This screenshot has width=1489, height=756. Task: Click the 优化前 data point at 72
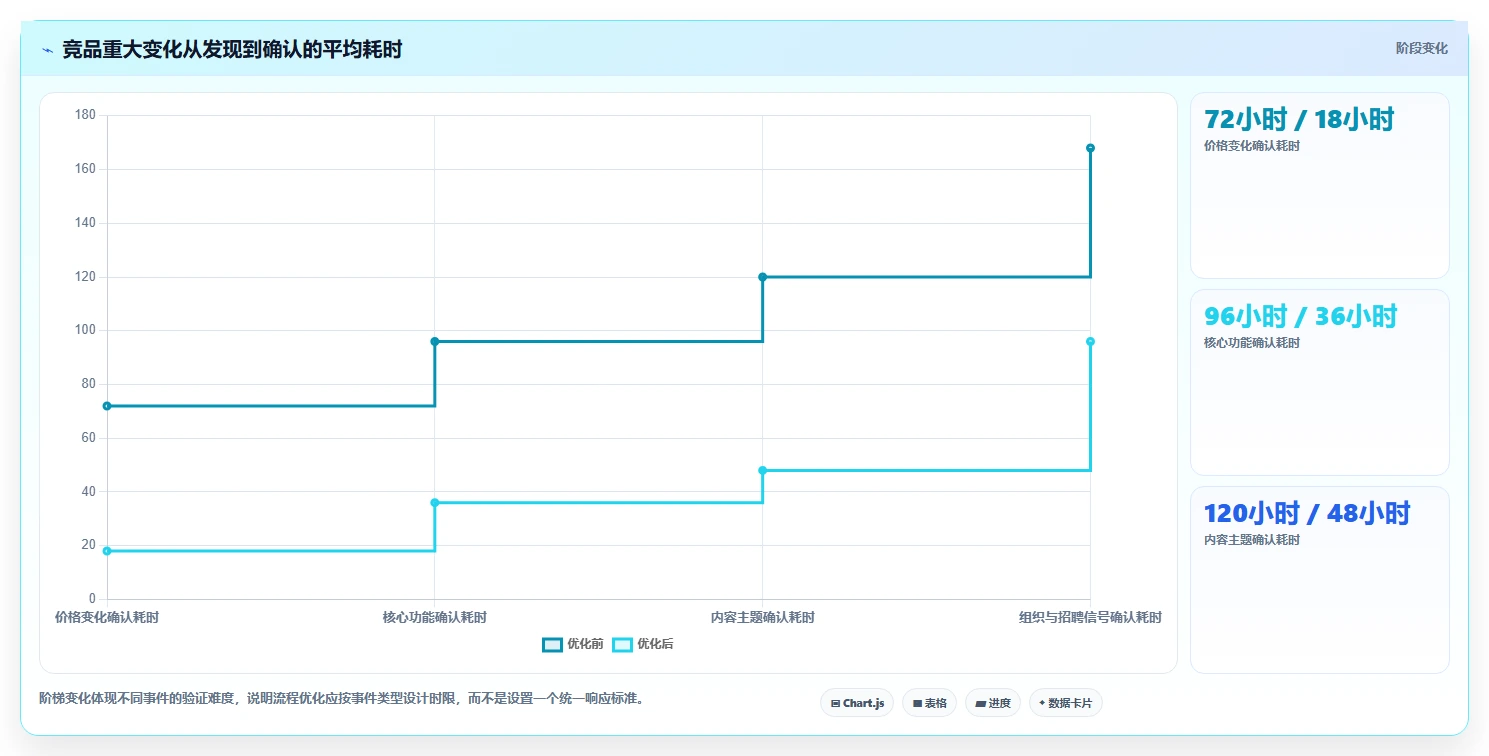[107, 406]
